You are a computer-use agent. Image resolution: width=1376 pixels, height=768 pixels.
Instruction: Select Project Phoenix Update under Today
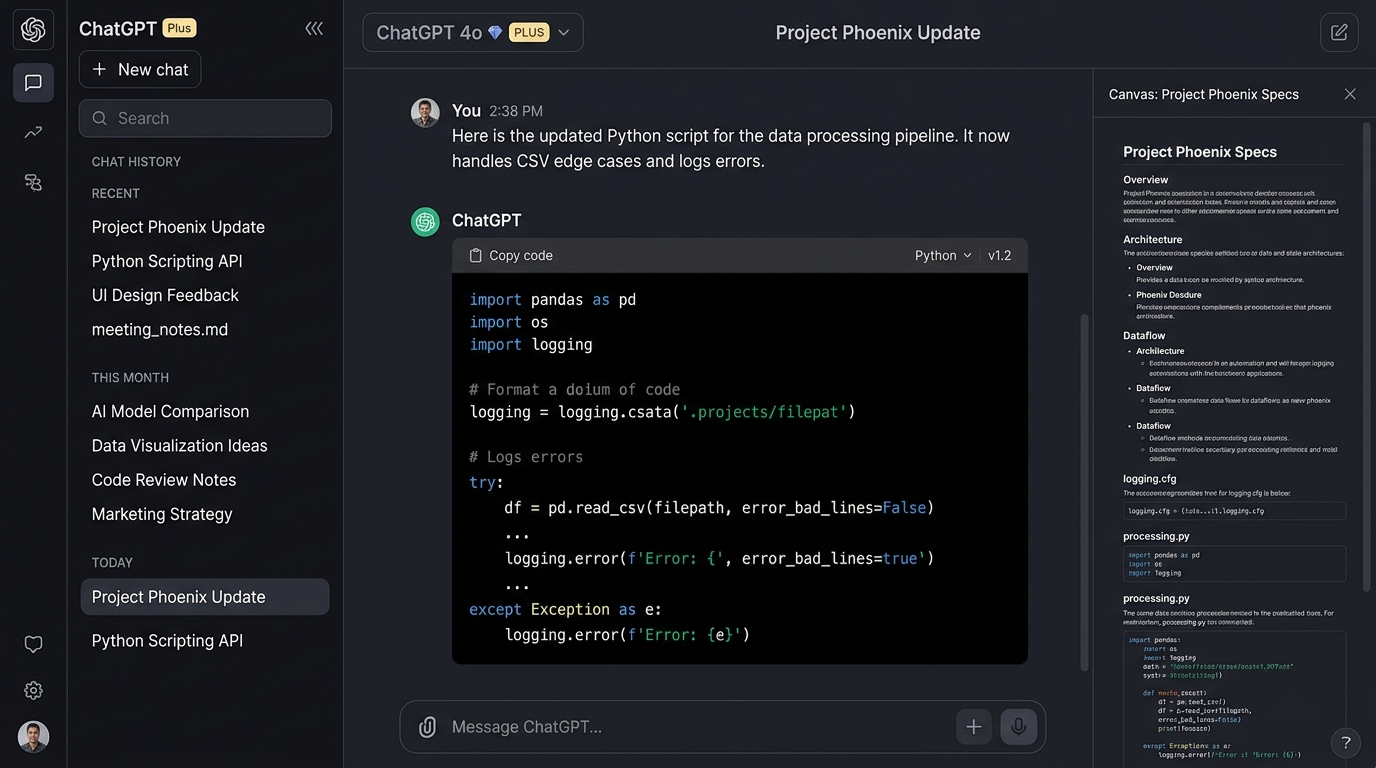click(205, 597)
